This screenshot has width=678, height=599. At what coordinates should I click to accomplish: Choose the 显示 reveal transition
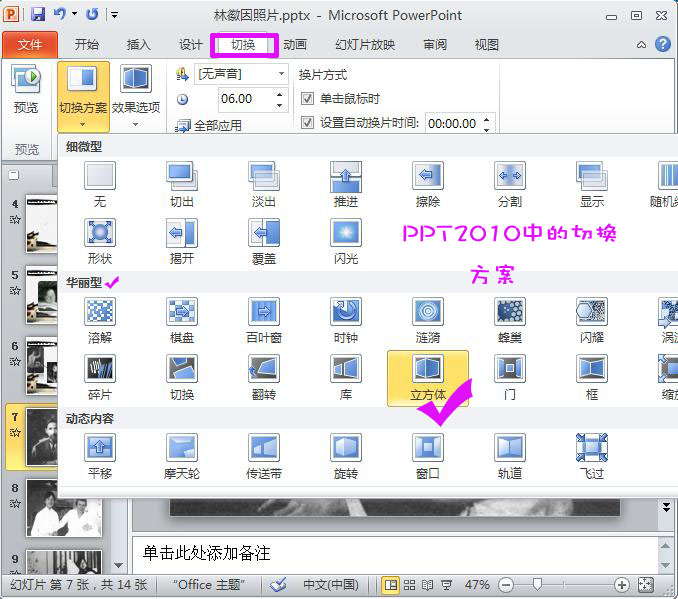[x=592, y=185]
